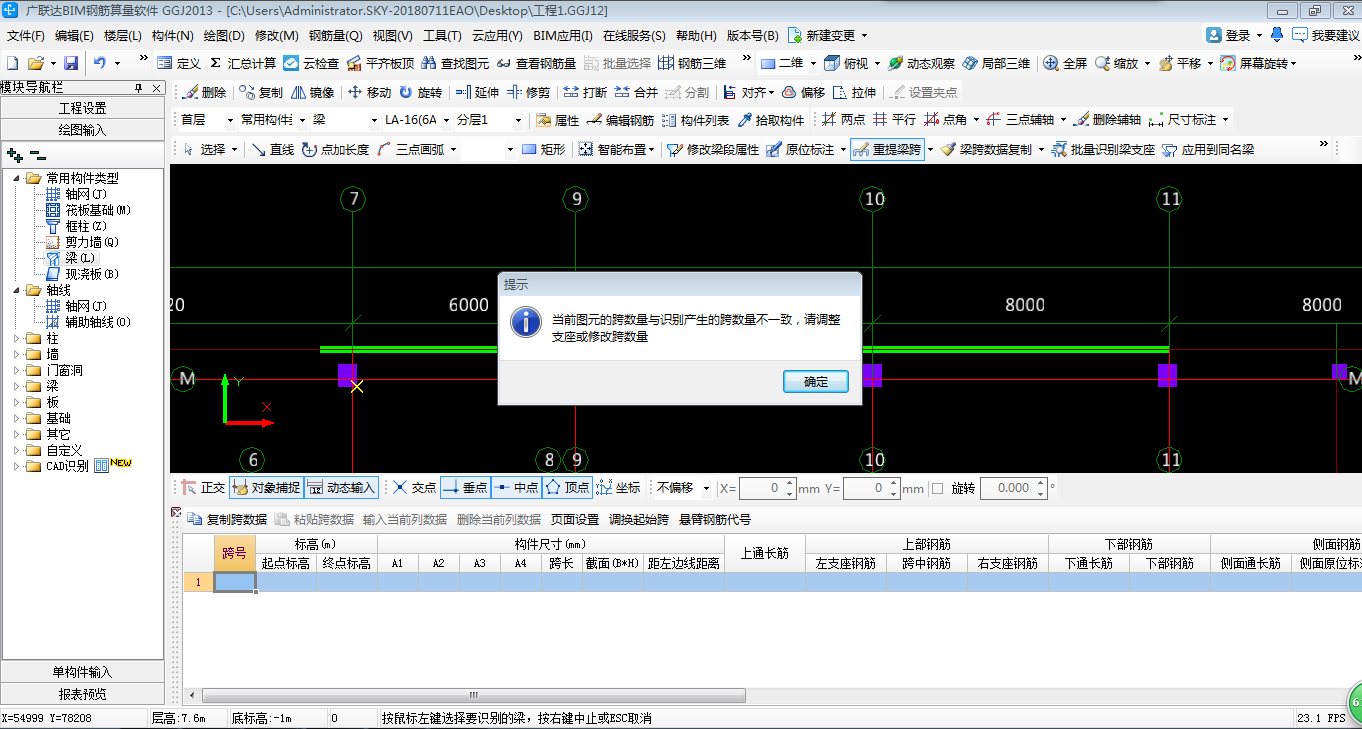This screenshot has height=729, width=1362.
Task: Open the 钢筋量(Q) menu
Action: coord(336,35)
